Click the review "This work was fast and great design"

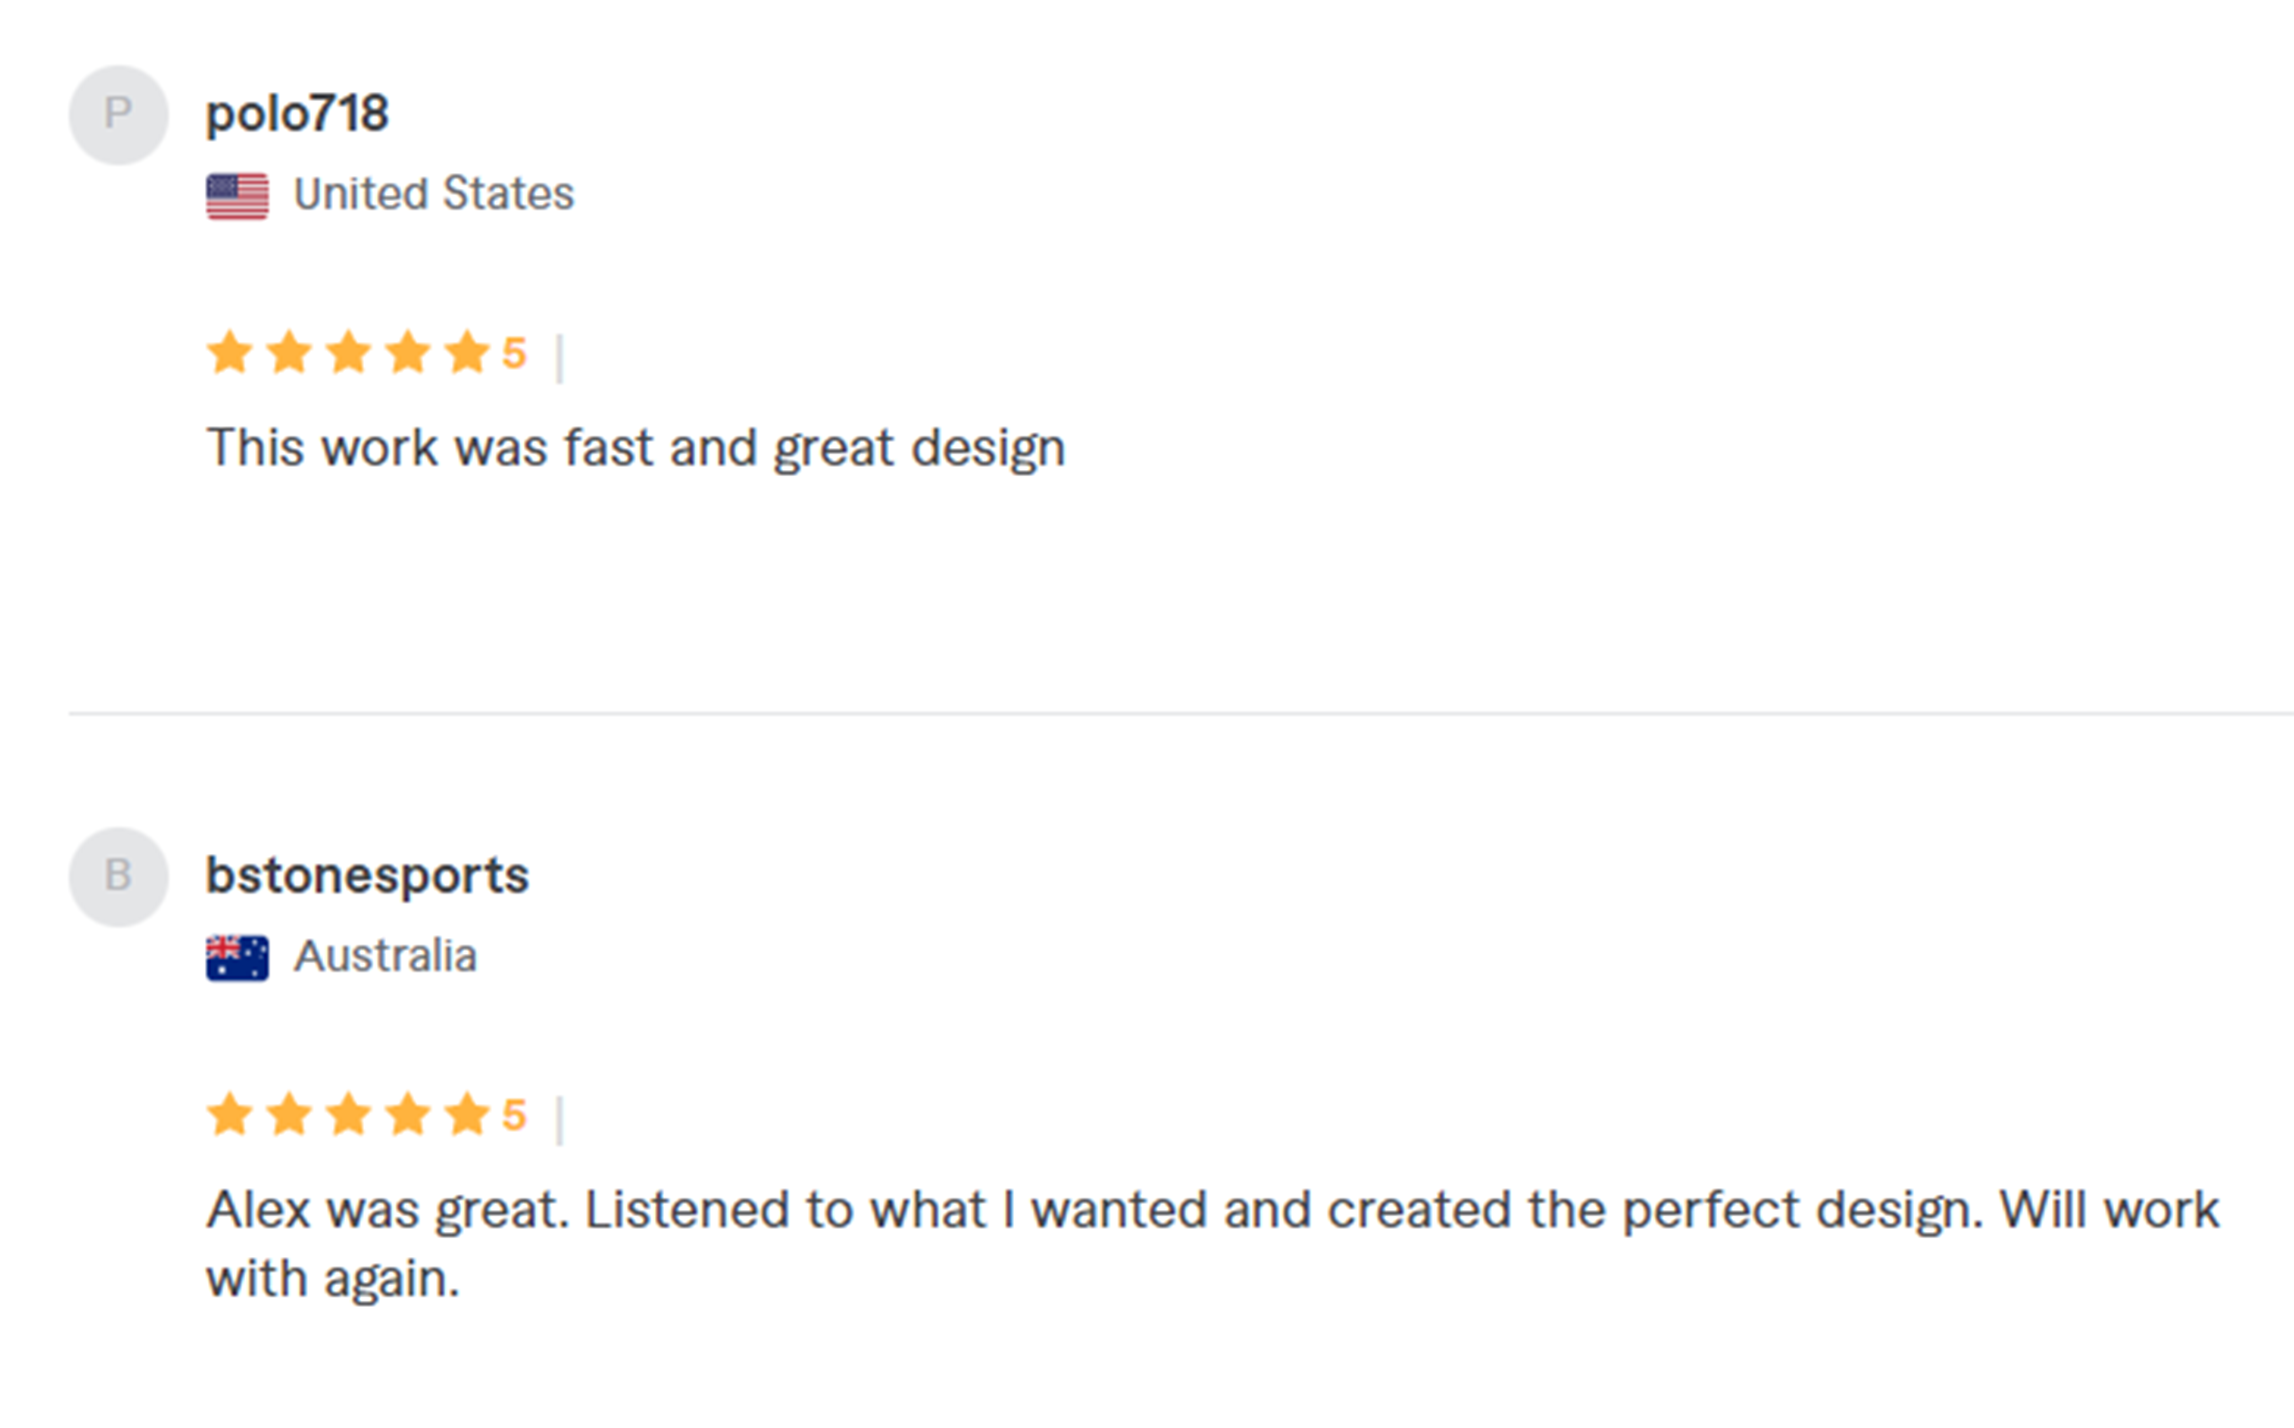[635, 447]
